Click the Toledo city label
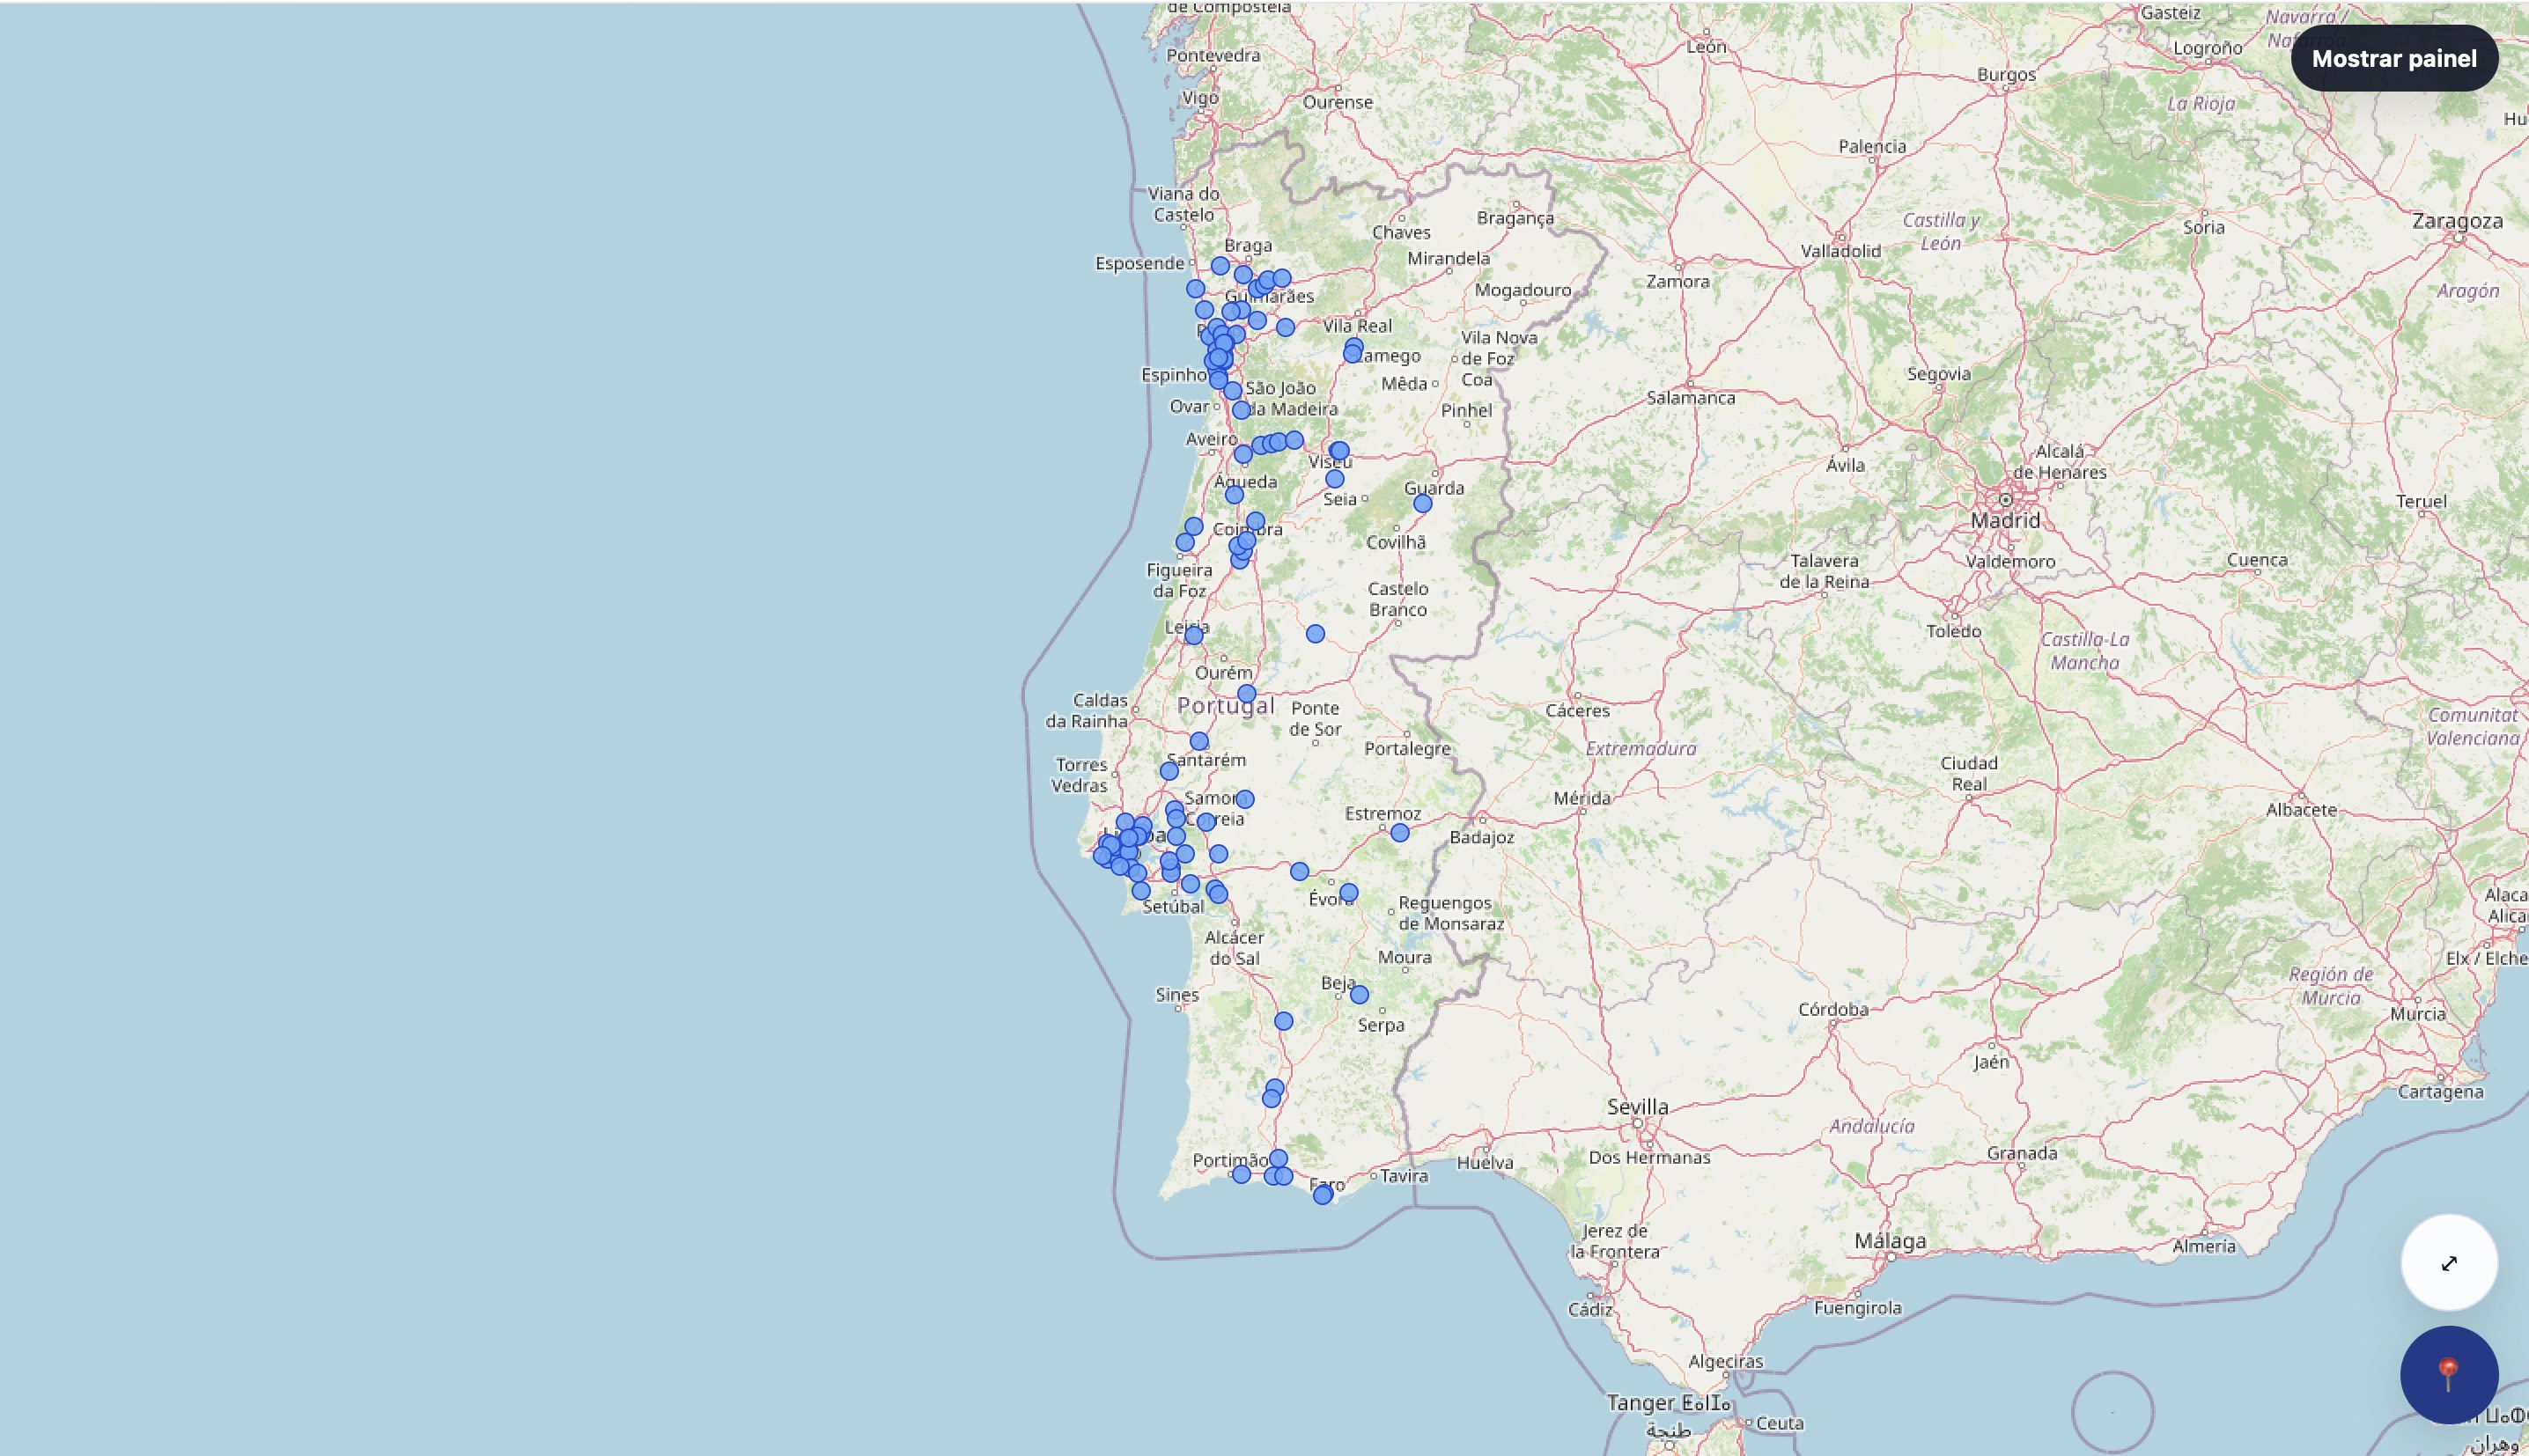The height and width of the screenshot is (1456, 2529). [x=1954, y=632]
